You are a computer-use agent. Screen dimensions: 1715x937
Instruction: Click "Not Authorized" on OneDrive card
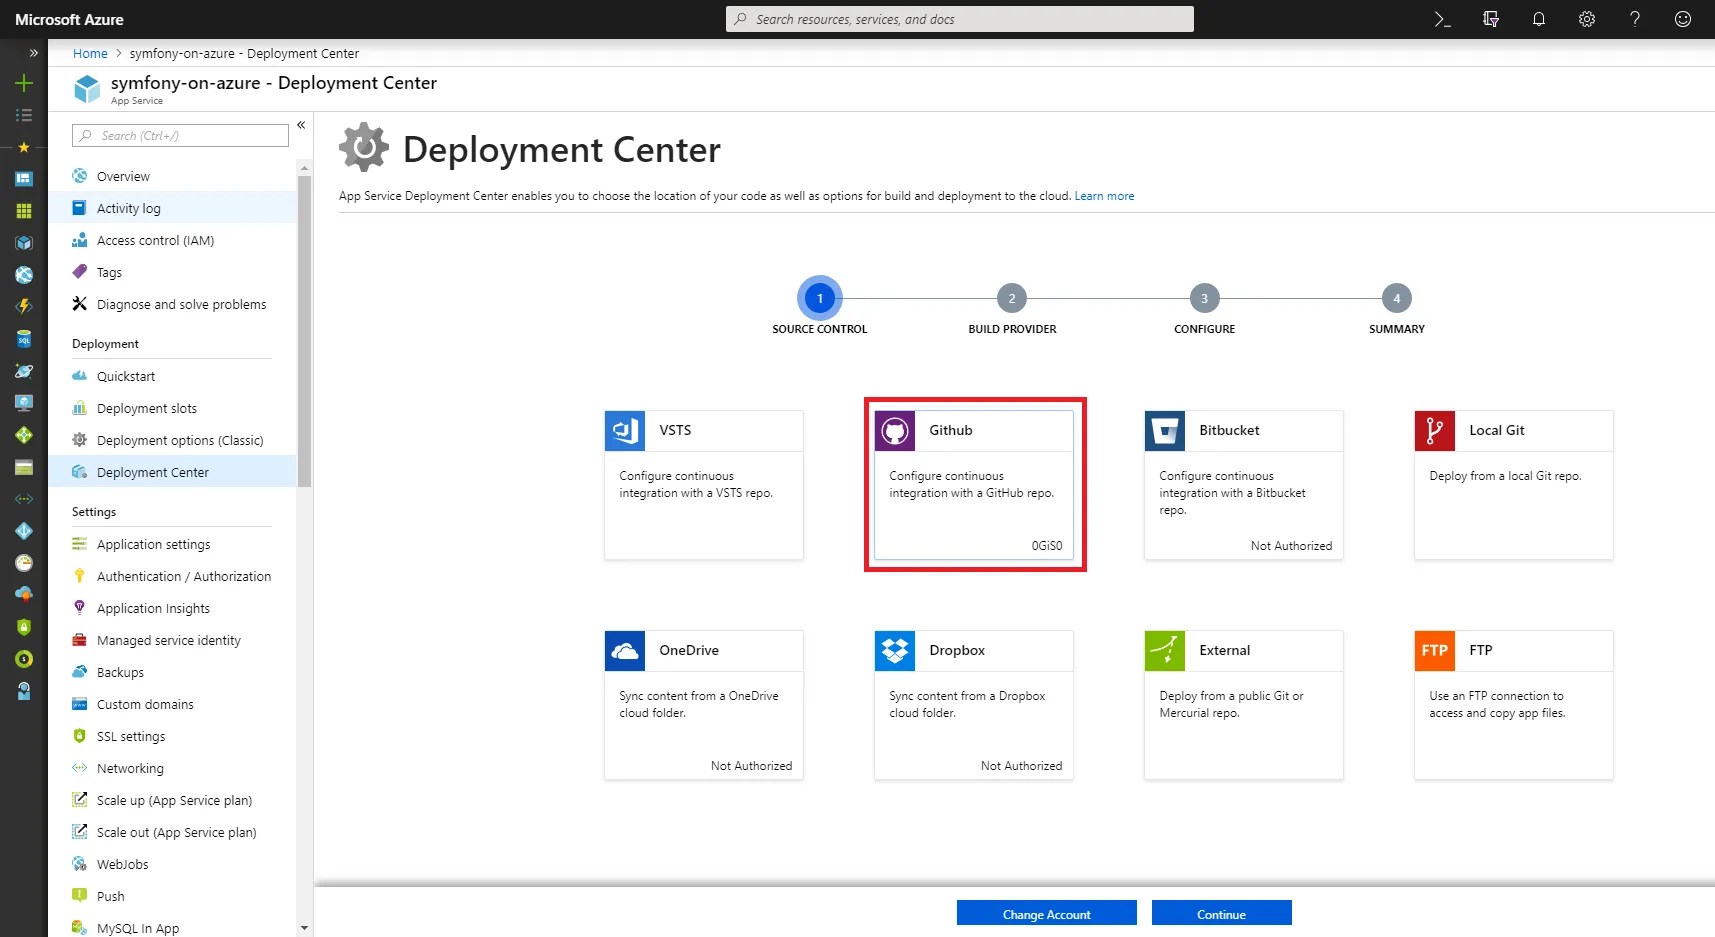[x=751, y=766]
